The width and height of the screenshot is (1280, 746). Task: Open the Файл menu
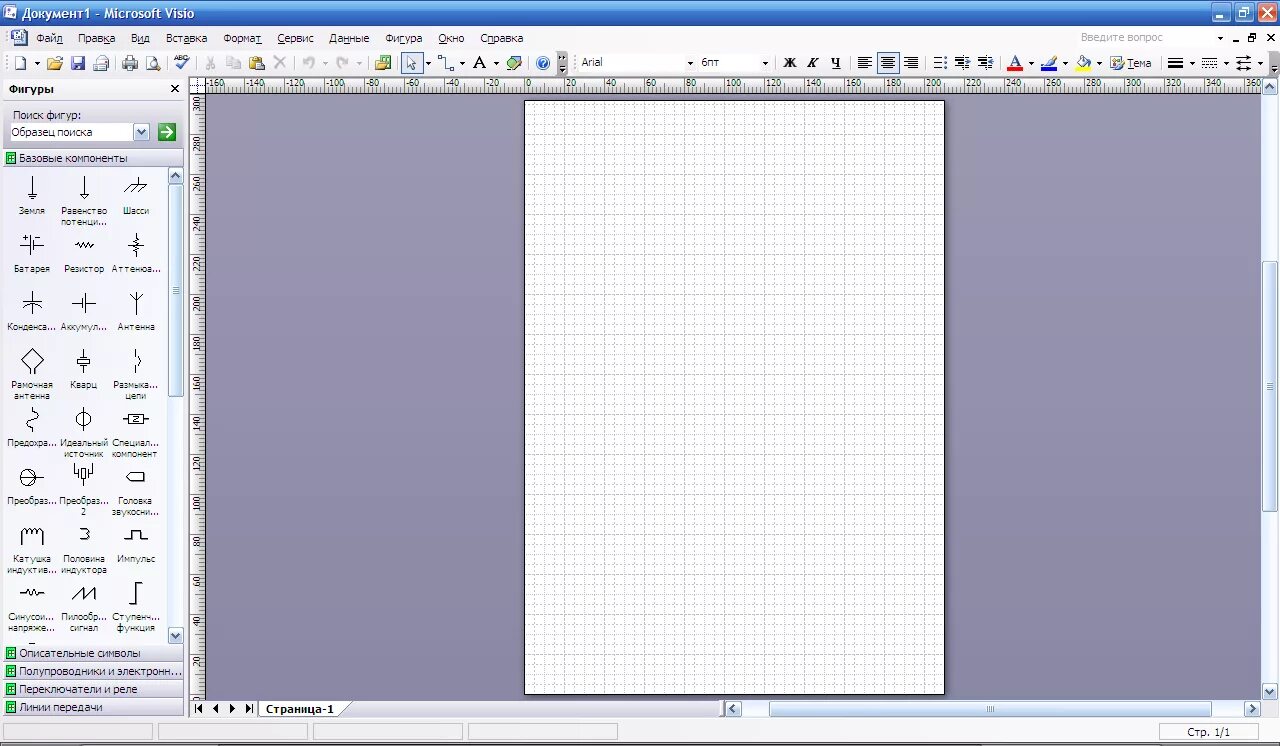49,38
